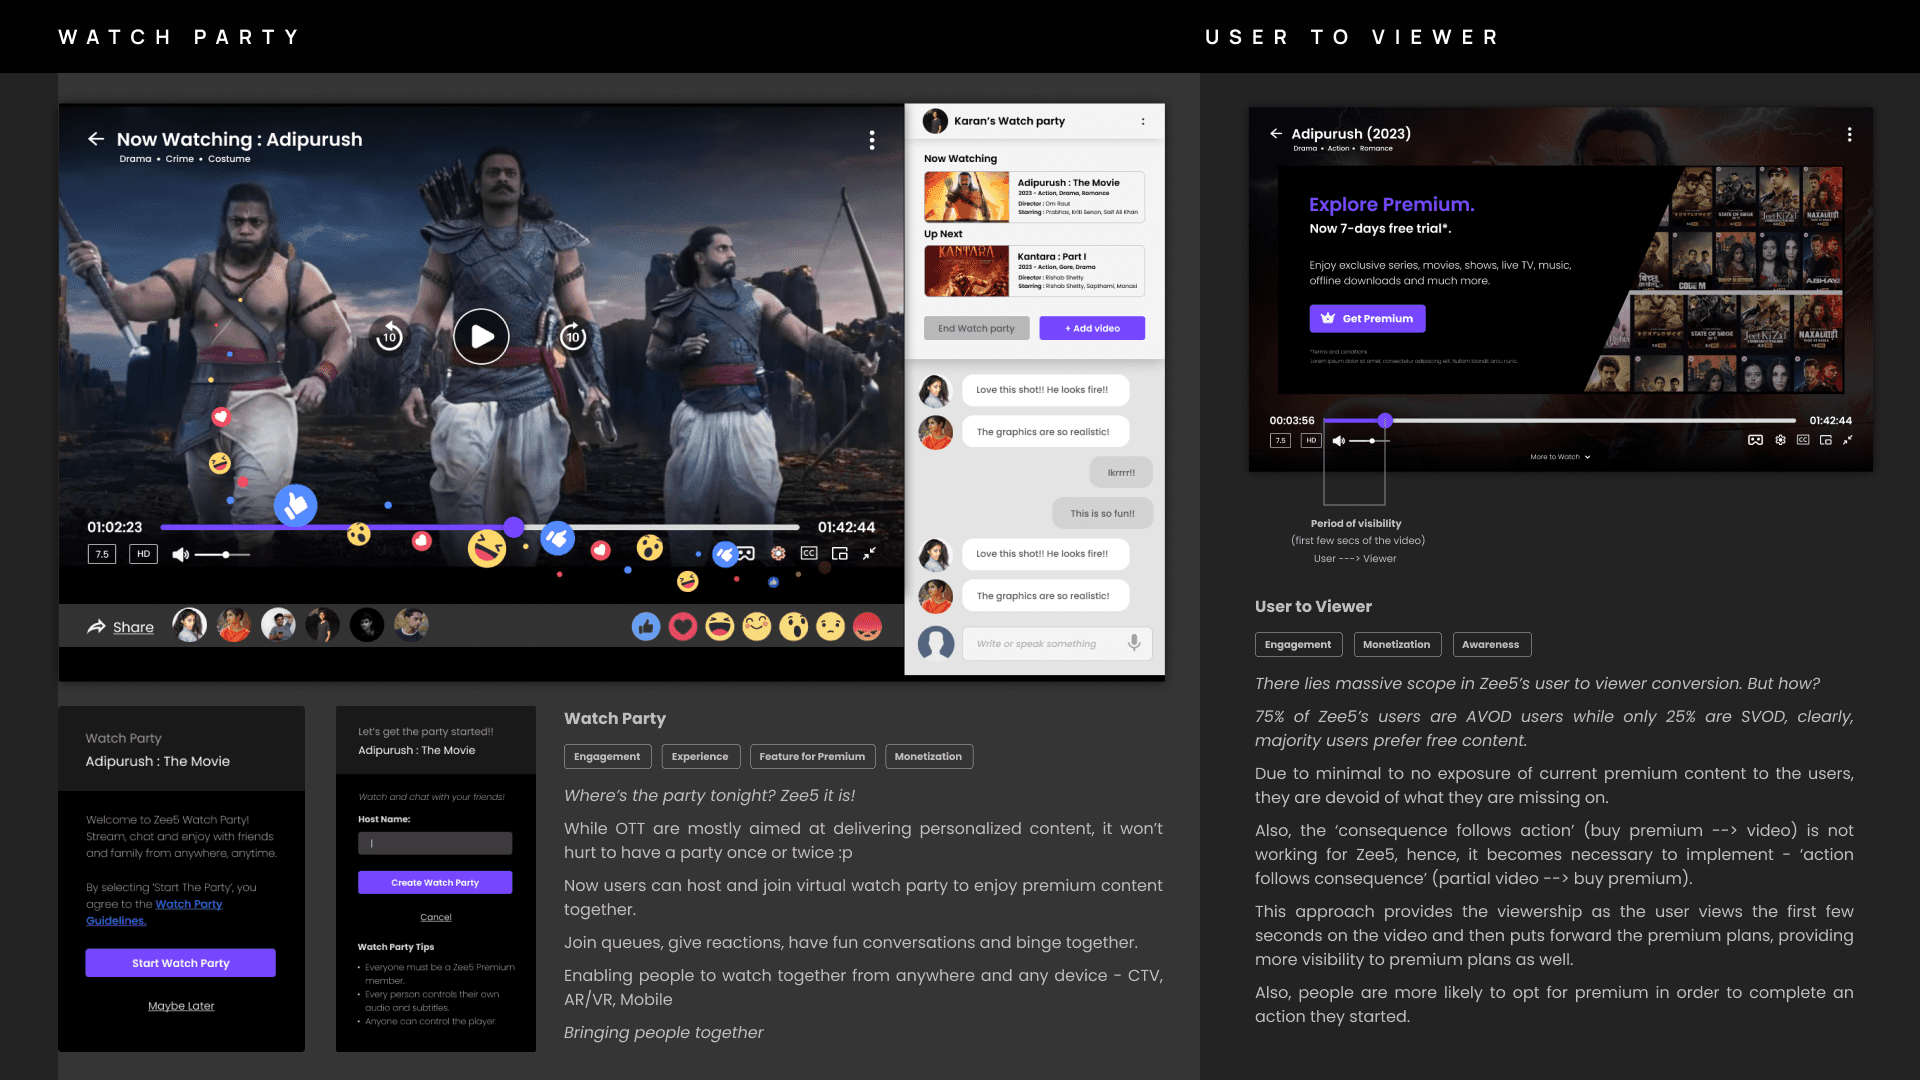
Task: Open the Watch Party Guidelines link
Action: [154, 912]
